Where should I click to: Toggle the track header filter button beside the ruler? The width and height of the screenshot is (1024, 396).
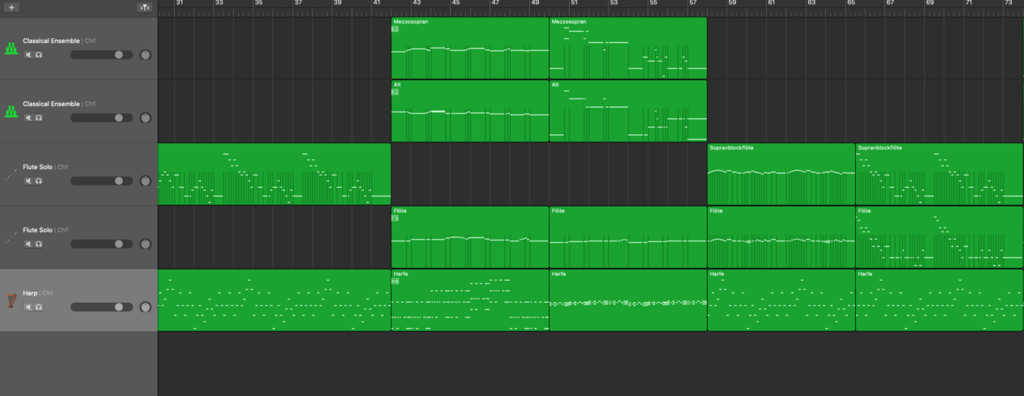[x=144, y=8]
